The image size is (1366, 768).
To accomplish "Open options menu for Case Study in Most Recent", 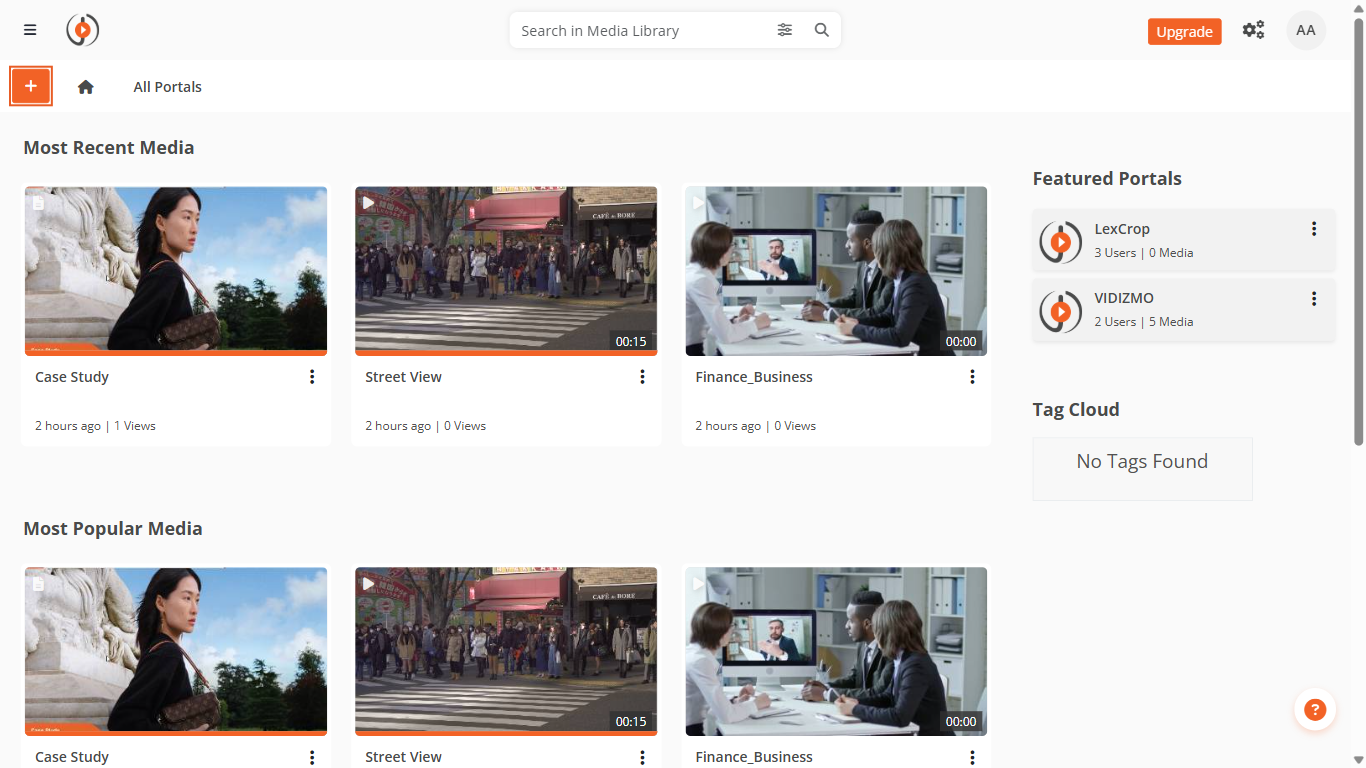I will [x=312, y=377].
